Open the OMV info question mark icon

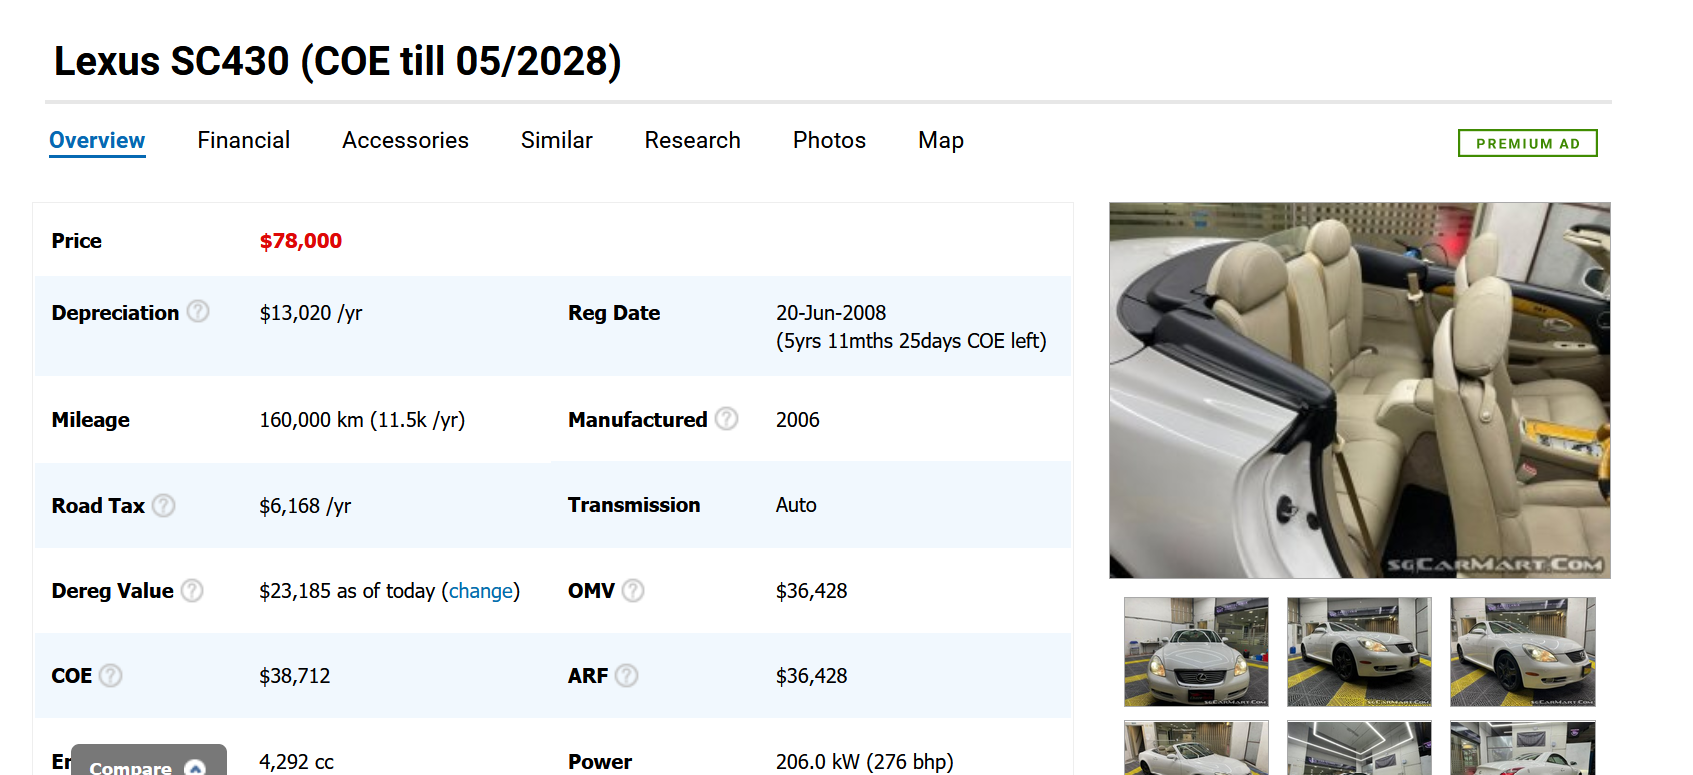(633, 591)
